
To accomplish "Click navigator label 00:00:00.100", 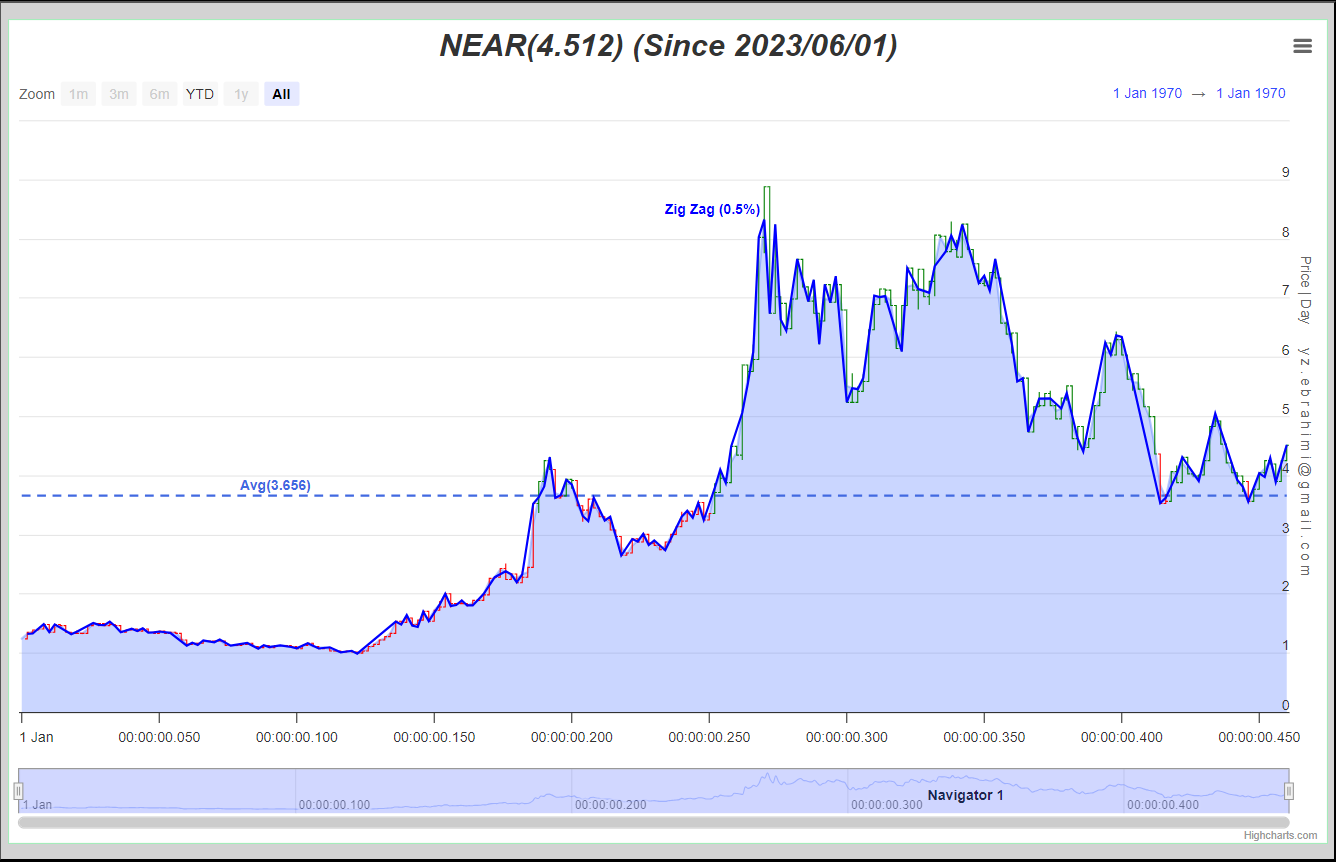I will pos(334,804).
